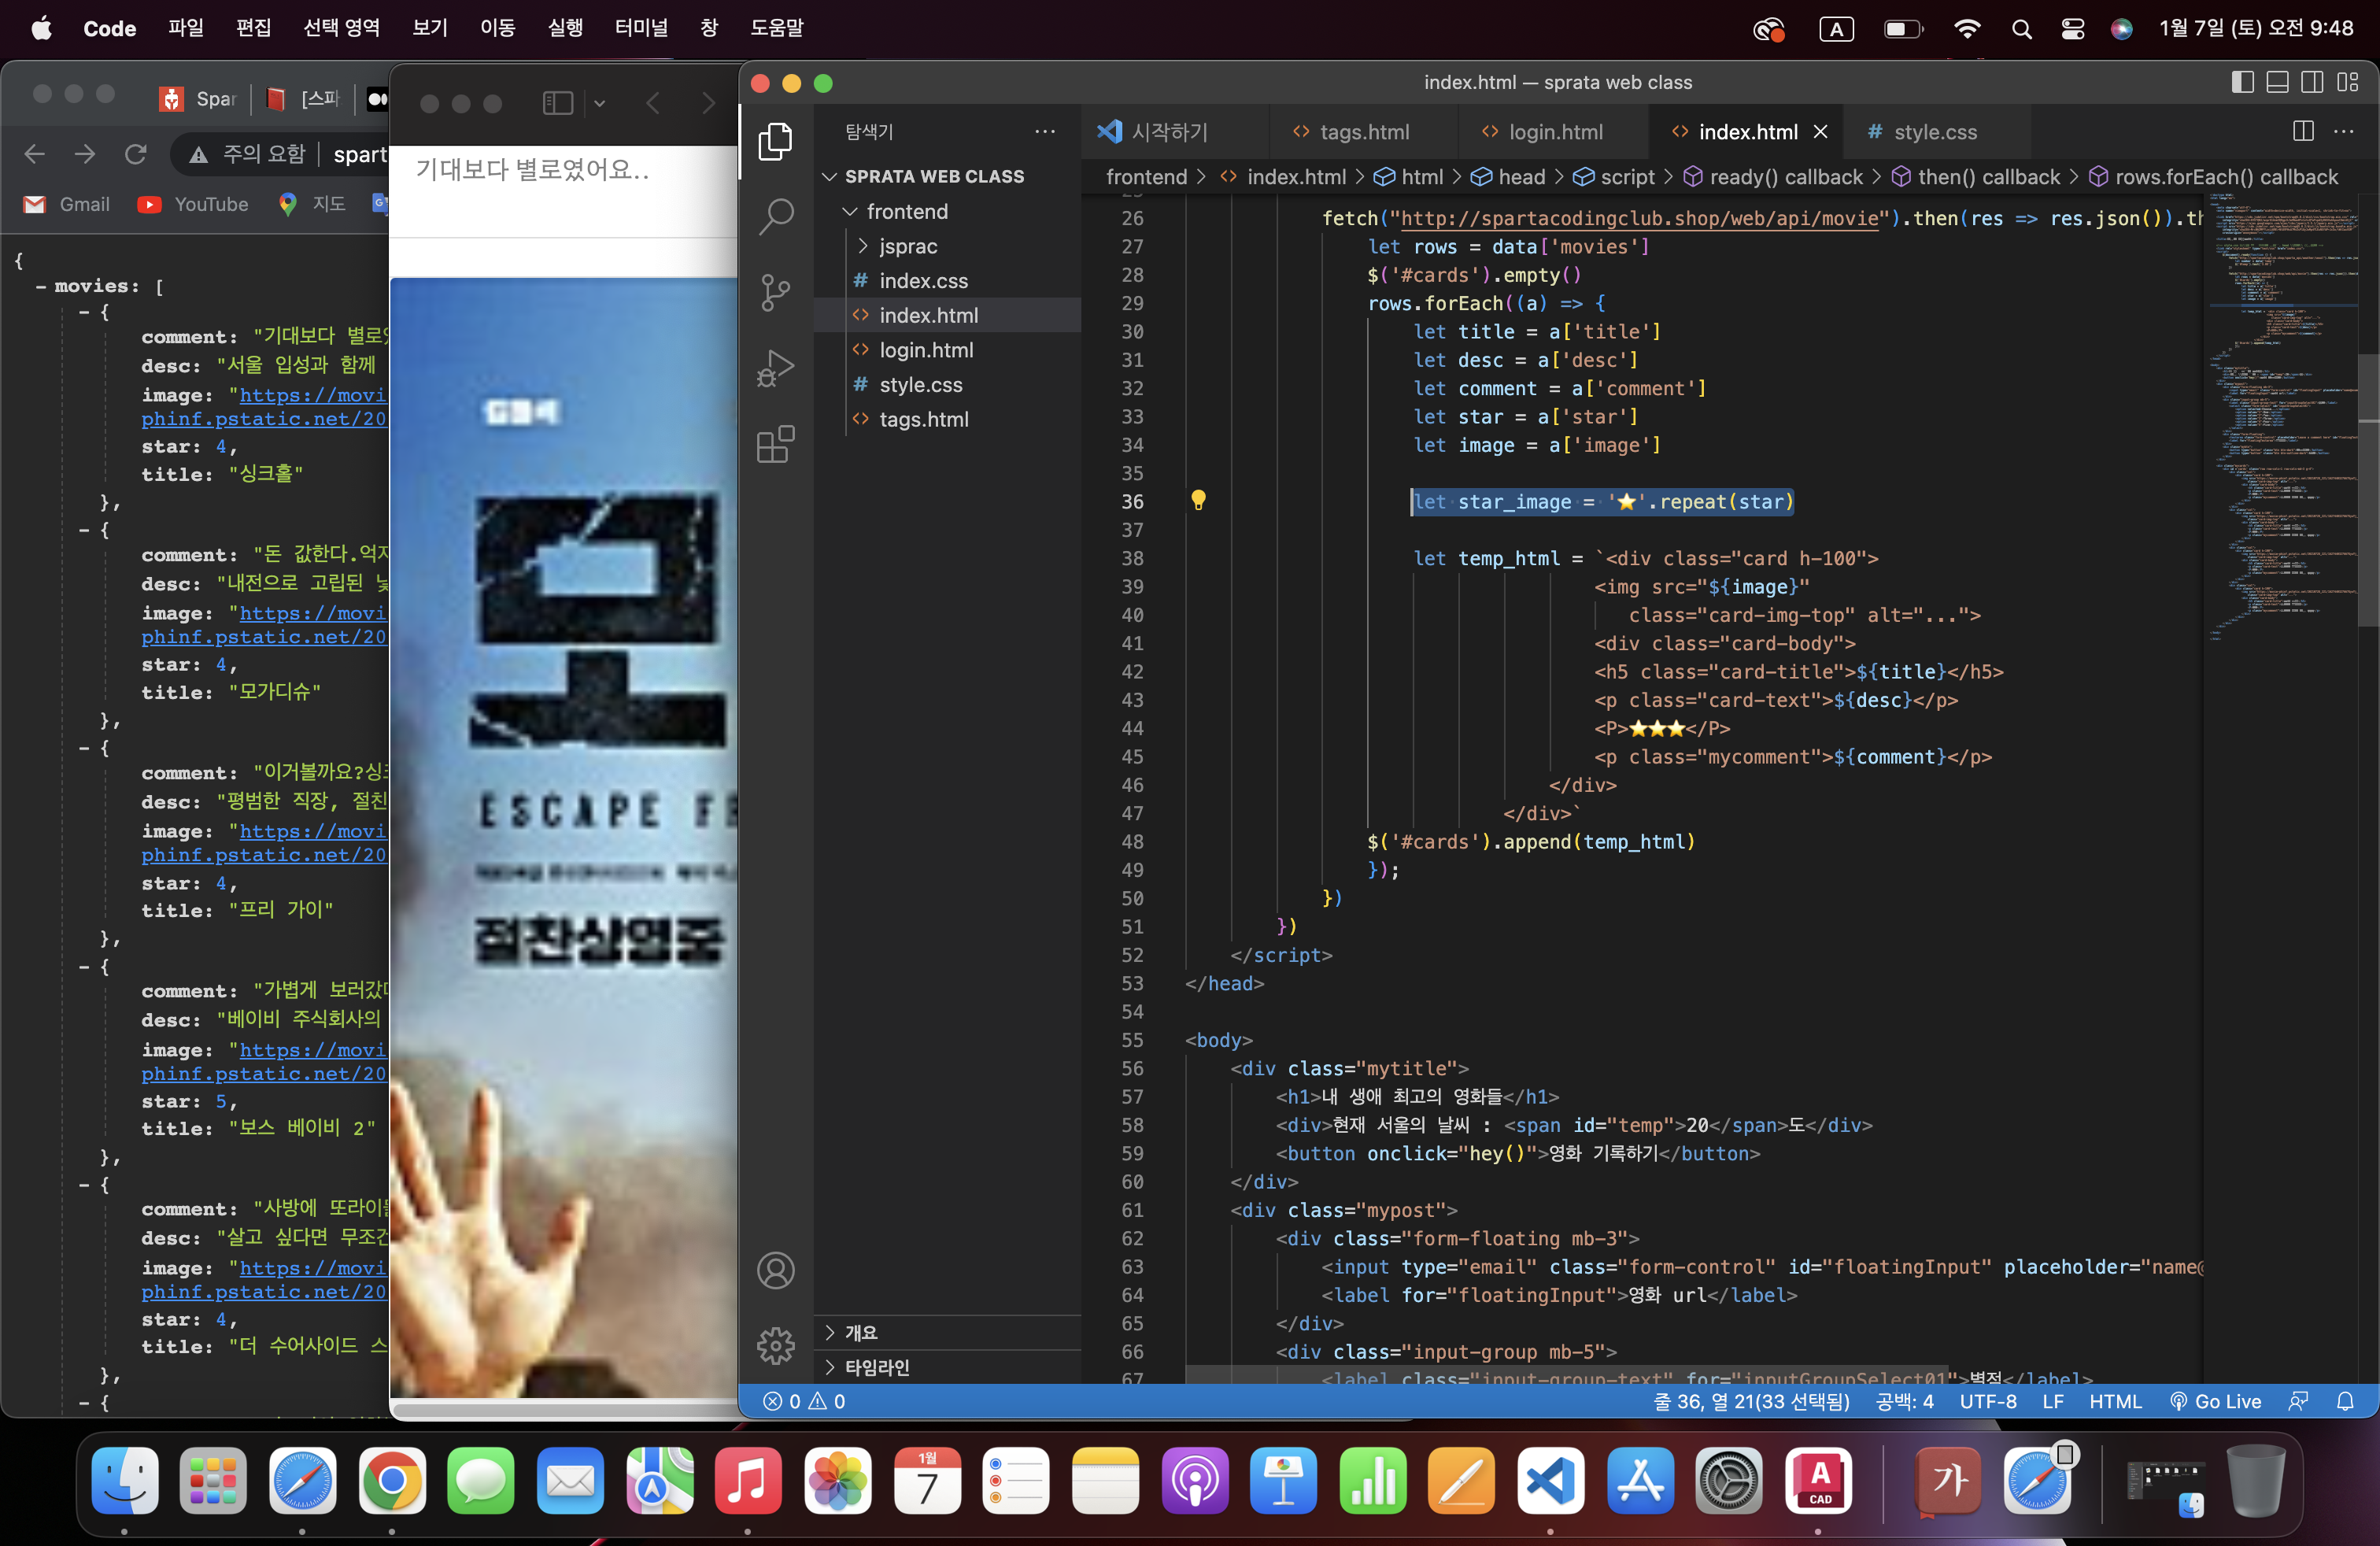Screen dimensions: 2380x1546
Task: Open the Accounts menu in activity bar
Action: [x=775, y=1270]
